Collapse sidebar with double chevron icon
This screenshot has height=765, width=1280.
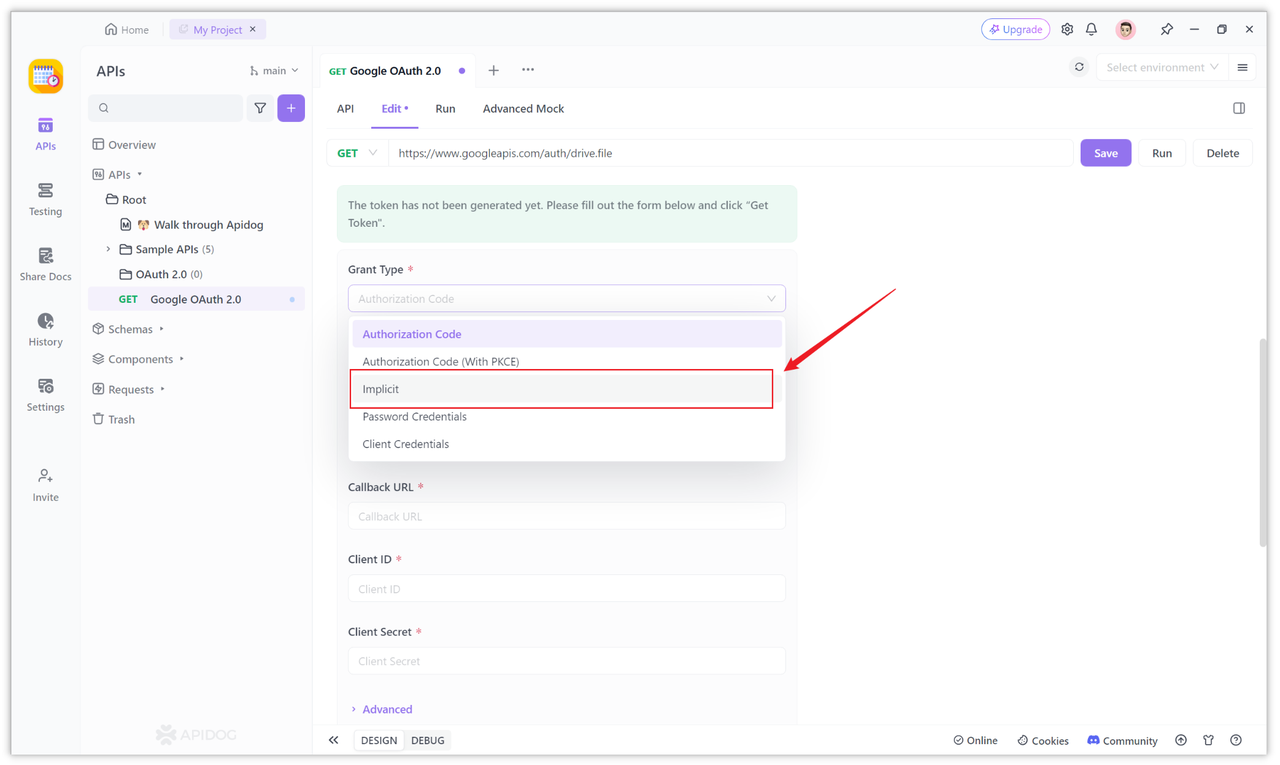[334, 740]
